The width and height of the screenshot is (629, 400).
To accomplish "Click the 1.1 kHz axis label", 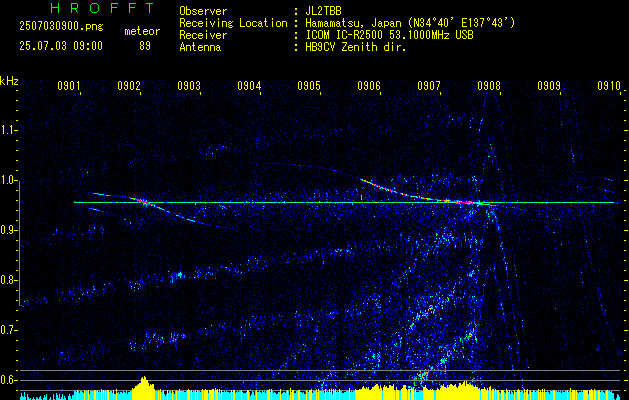I will pyautogui.click(x=8, y=130).
